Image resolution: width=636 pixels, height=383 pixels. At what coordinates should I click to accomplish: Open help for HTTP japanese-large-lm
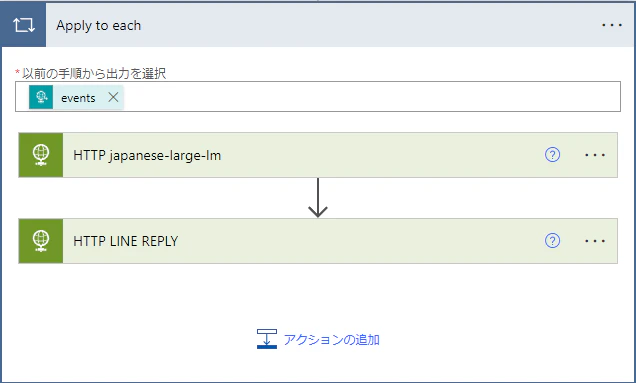tap(552, 155)
